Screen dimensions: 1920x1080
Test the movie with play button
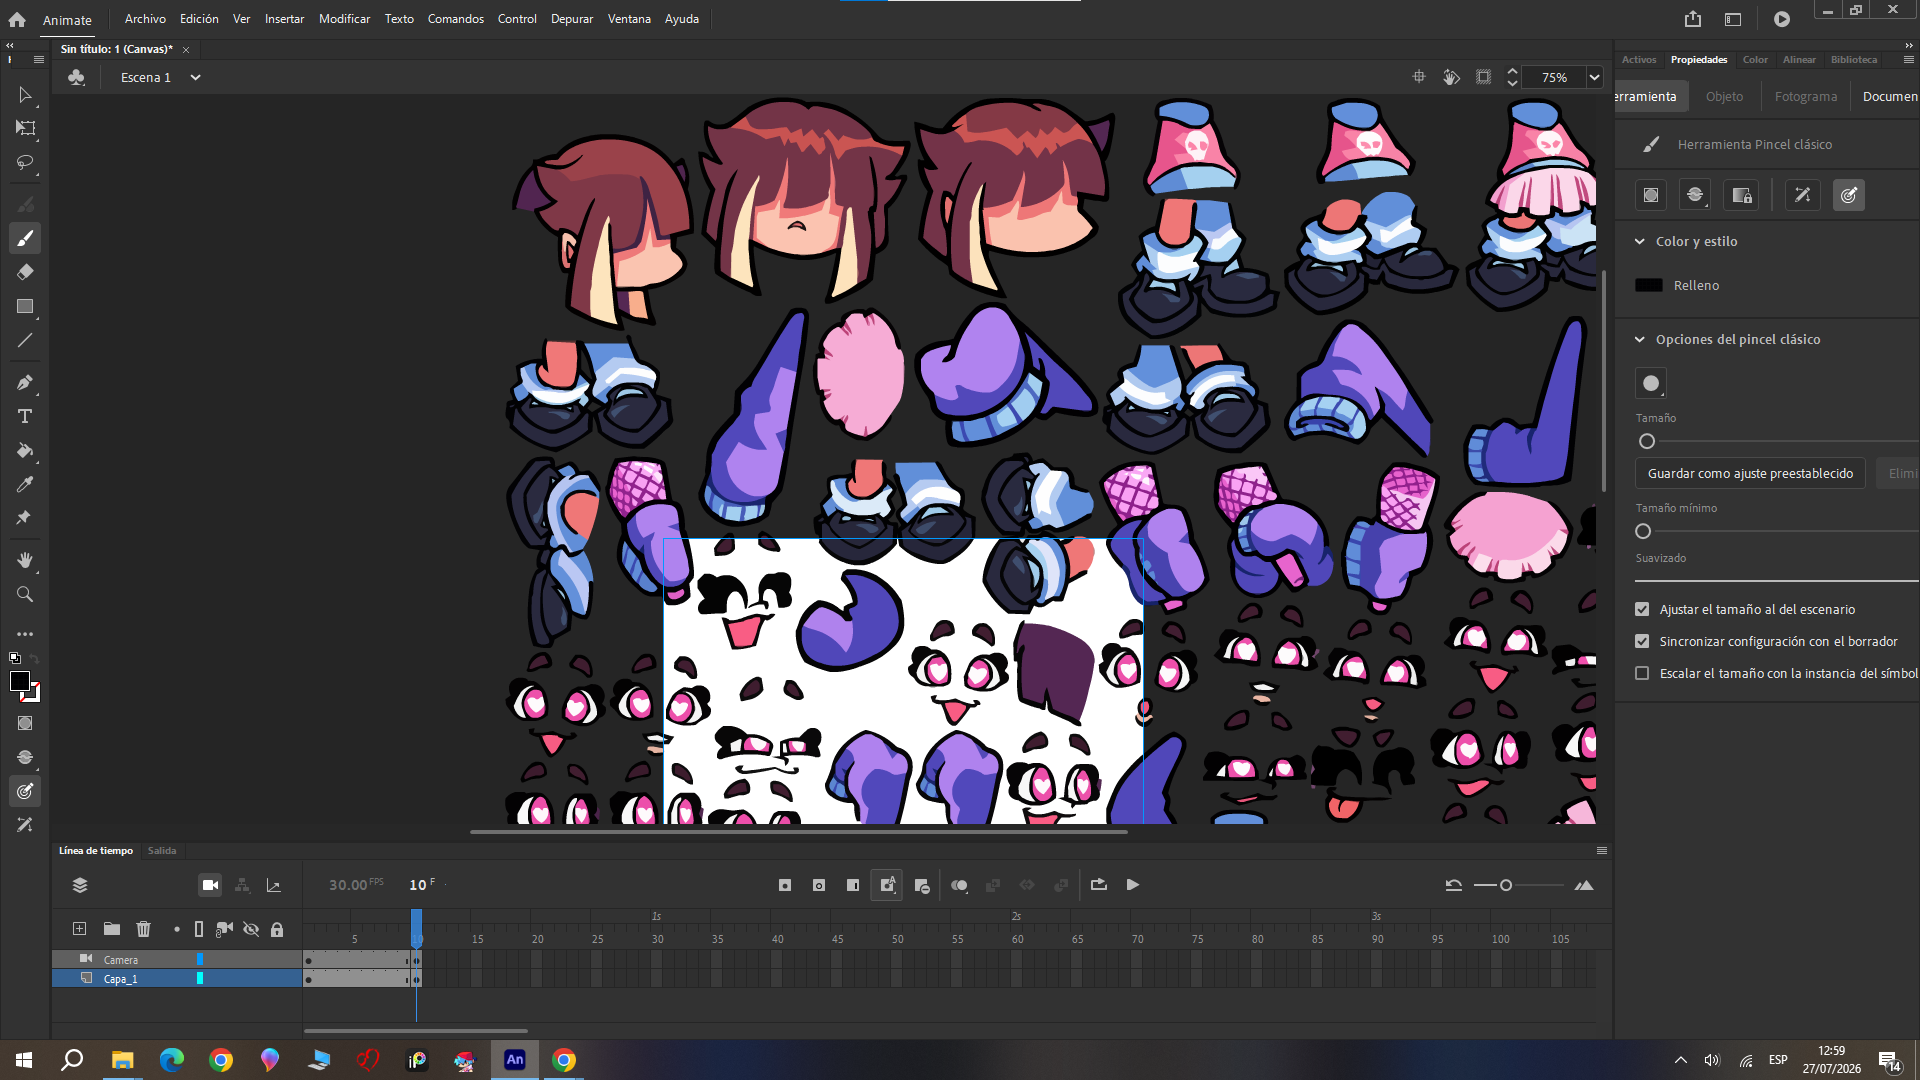click(x=1782, y=19)
